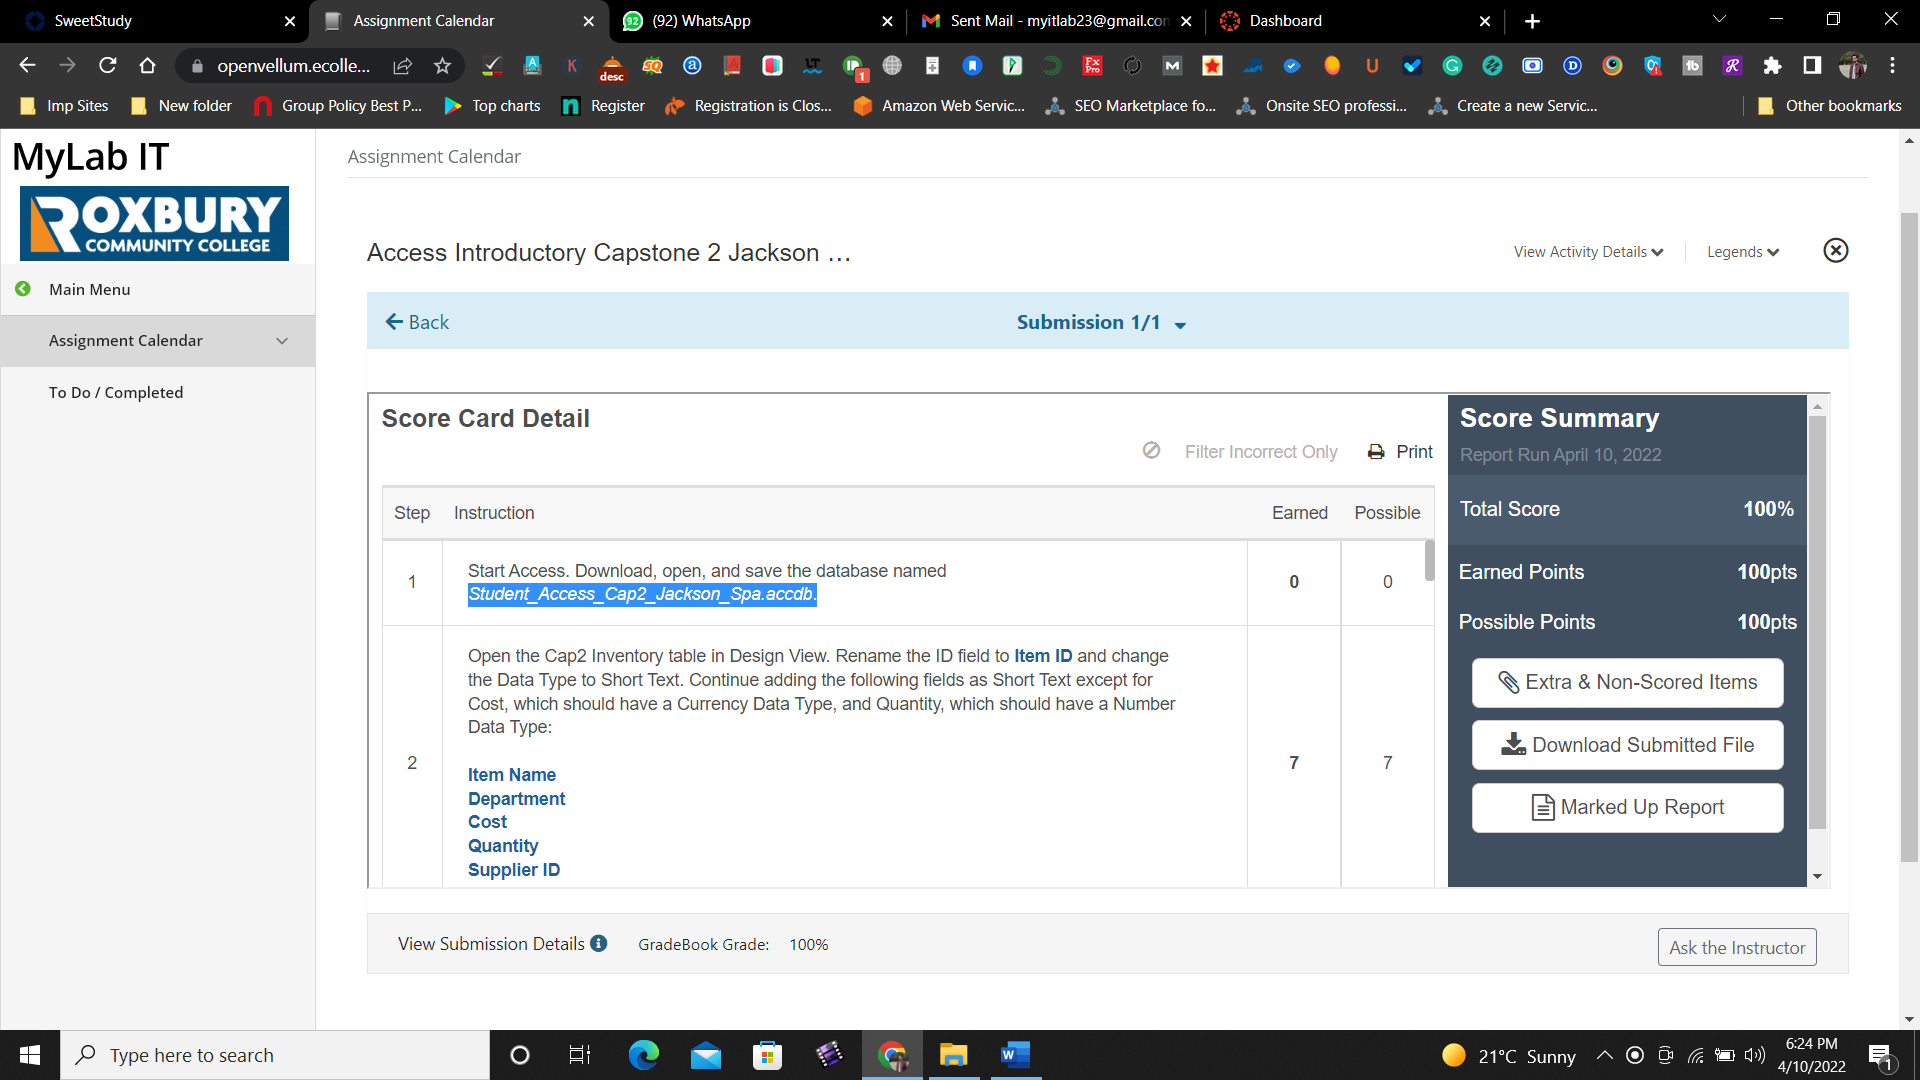Click the tab search dropdown arrow

pyautogui.click(x=1719, y=20)
